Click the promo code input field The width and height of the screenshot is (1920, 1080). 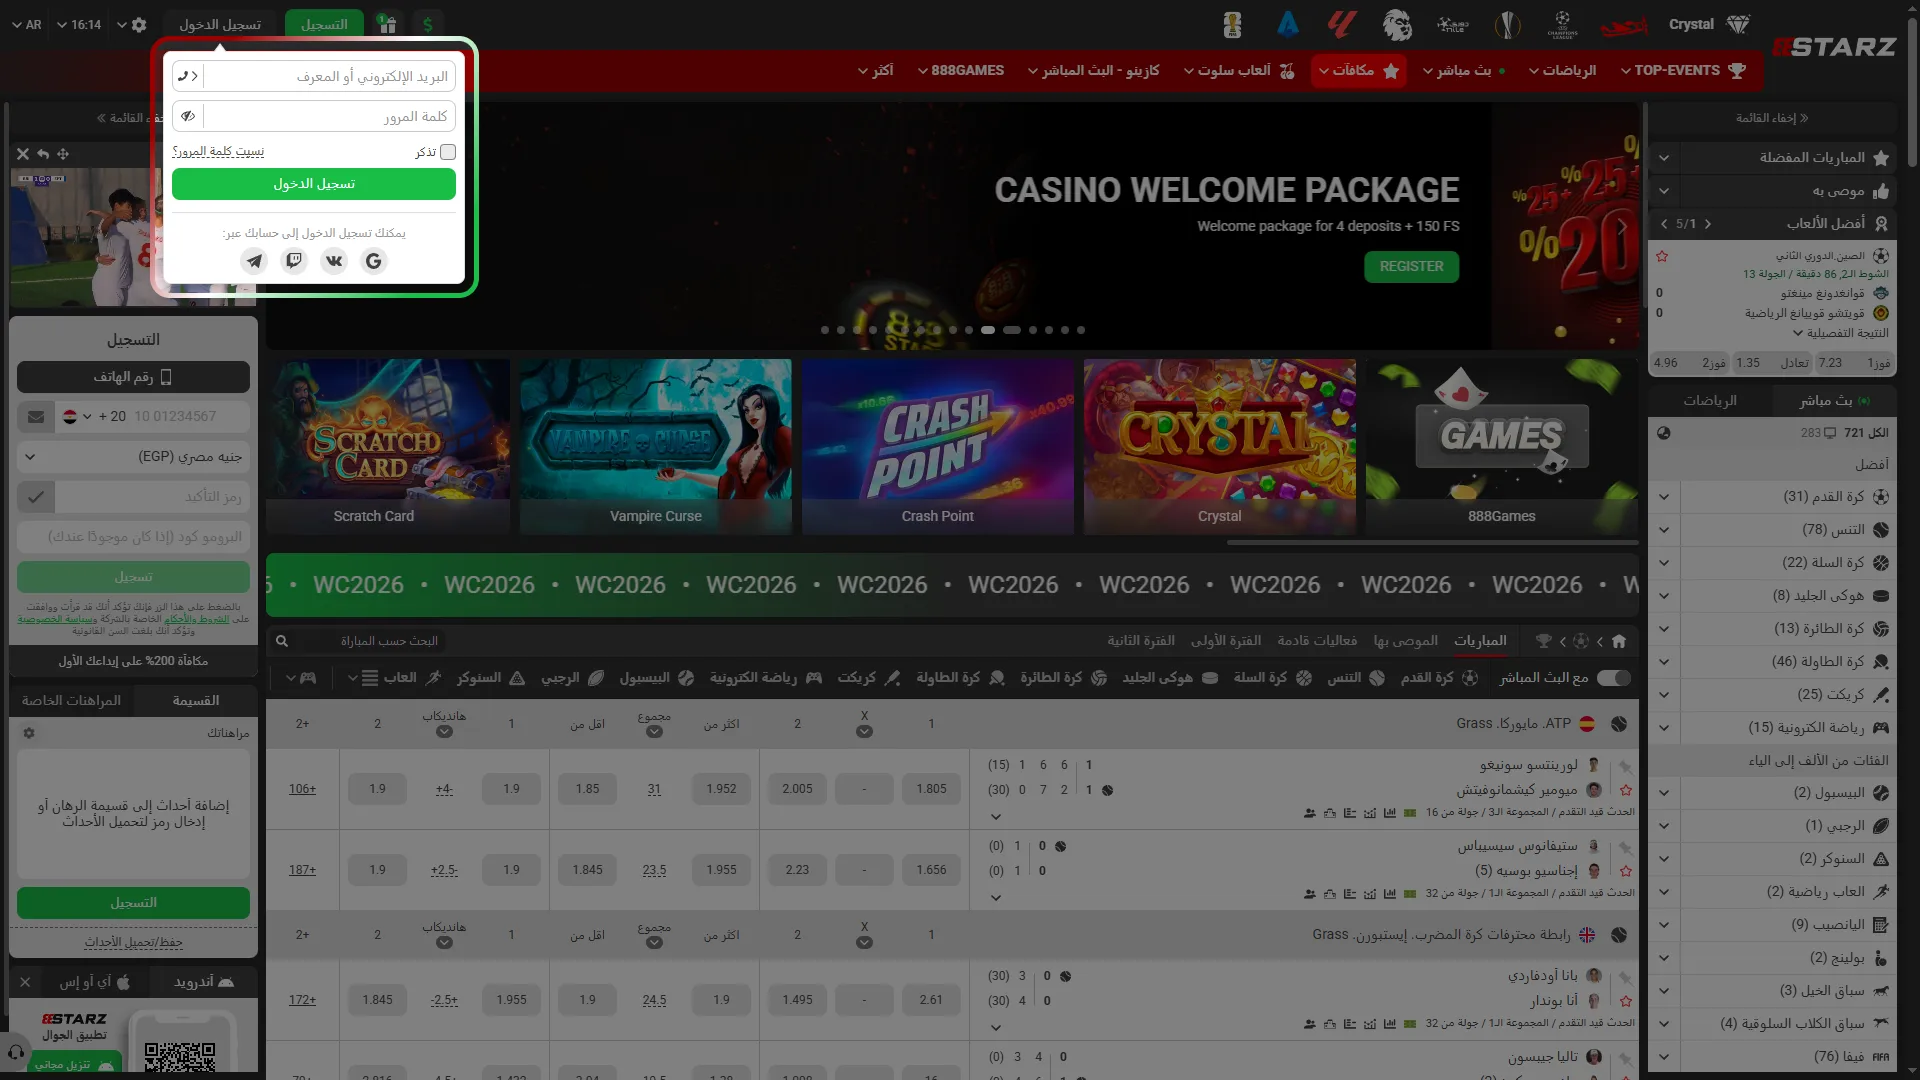[x=133, y=537]
